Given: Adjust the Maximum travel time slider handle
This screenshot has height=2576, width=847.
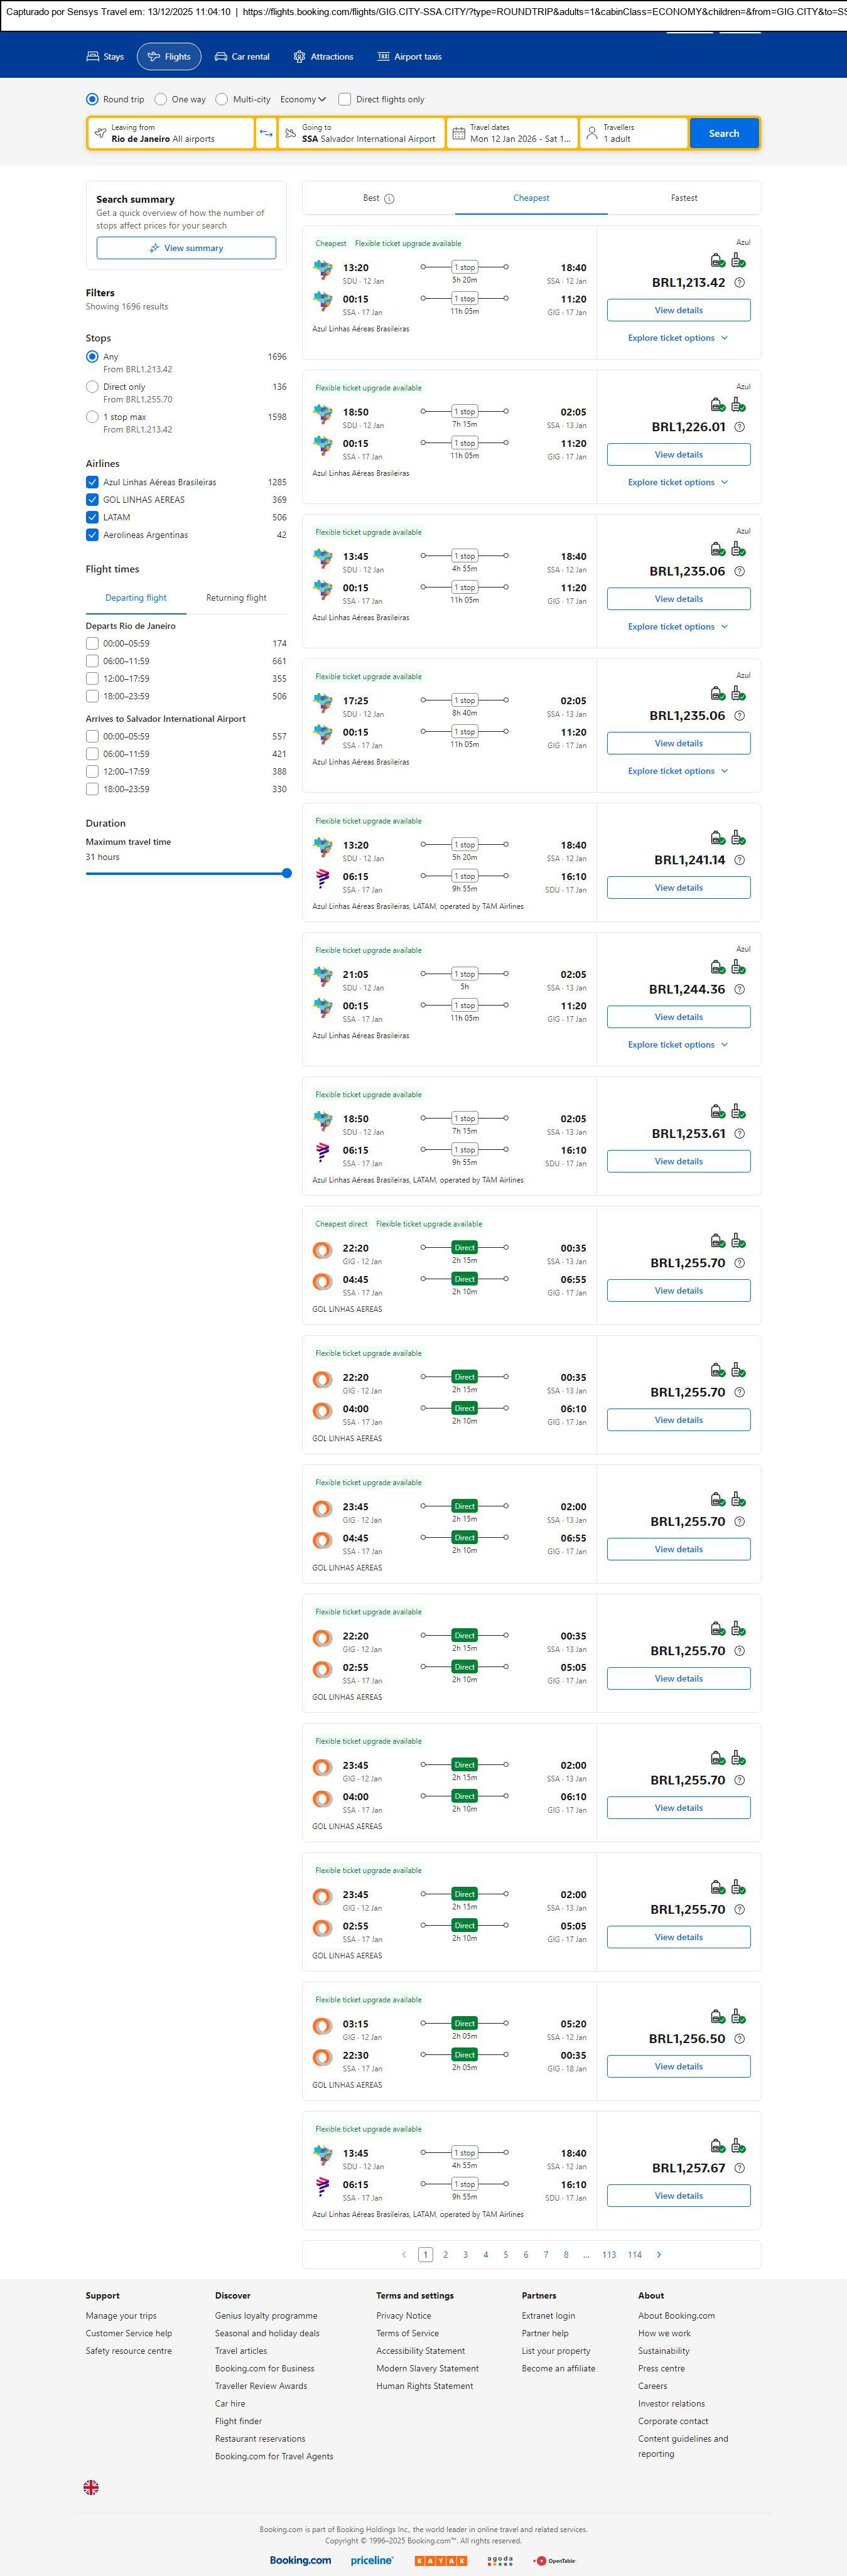Looking at the screenshot, I should point(287,873).
